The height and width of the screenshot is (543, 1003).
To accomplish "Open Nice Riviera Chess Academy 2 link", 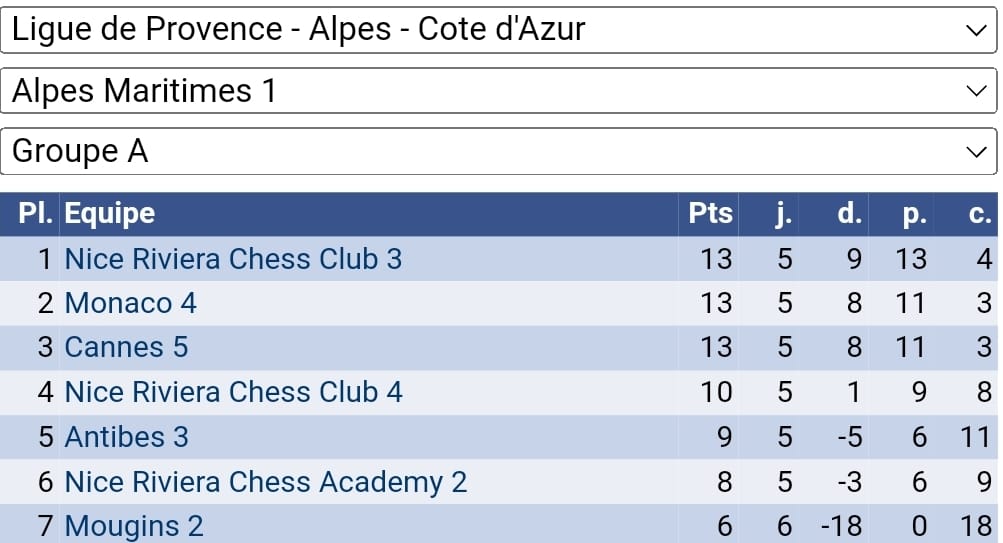I will pyautogui.click(x=266, y=482).
